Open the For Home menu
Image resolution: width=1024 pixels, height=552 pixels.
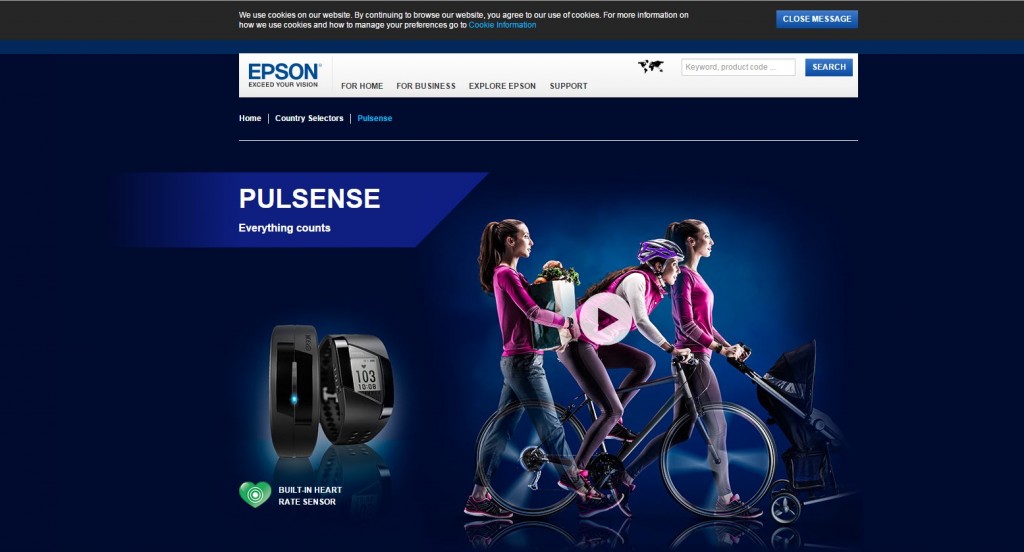pos(362,86)
